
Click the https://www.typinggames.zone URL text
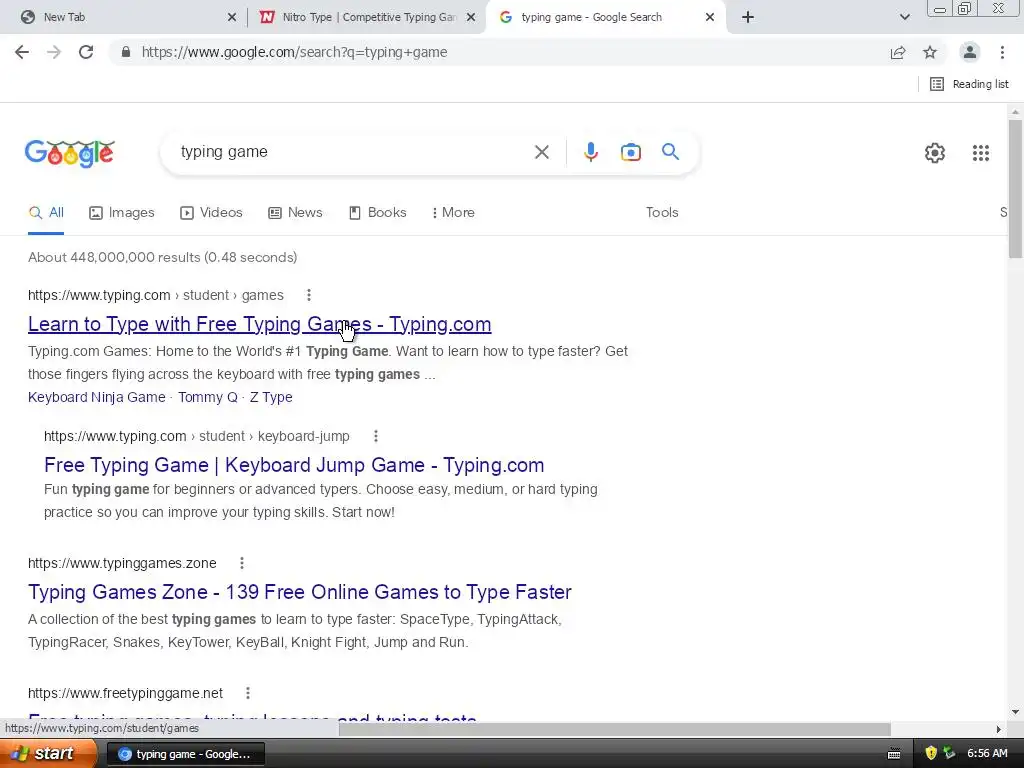point(122,564)
